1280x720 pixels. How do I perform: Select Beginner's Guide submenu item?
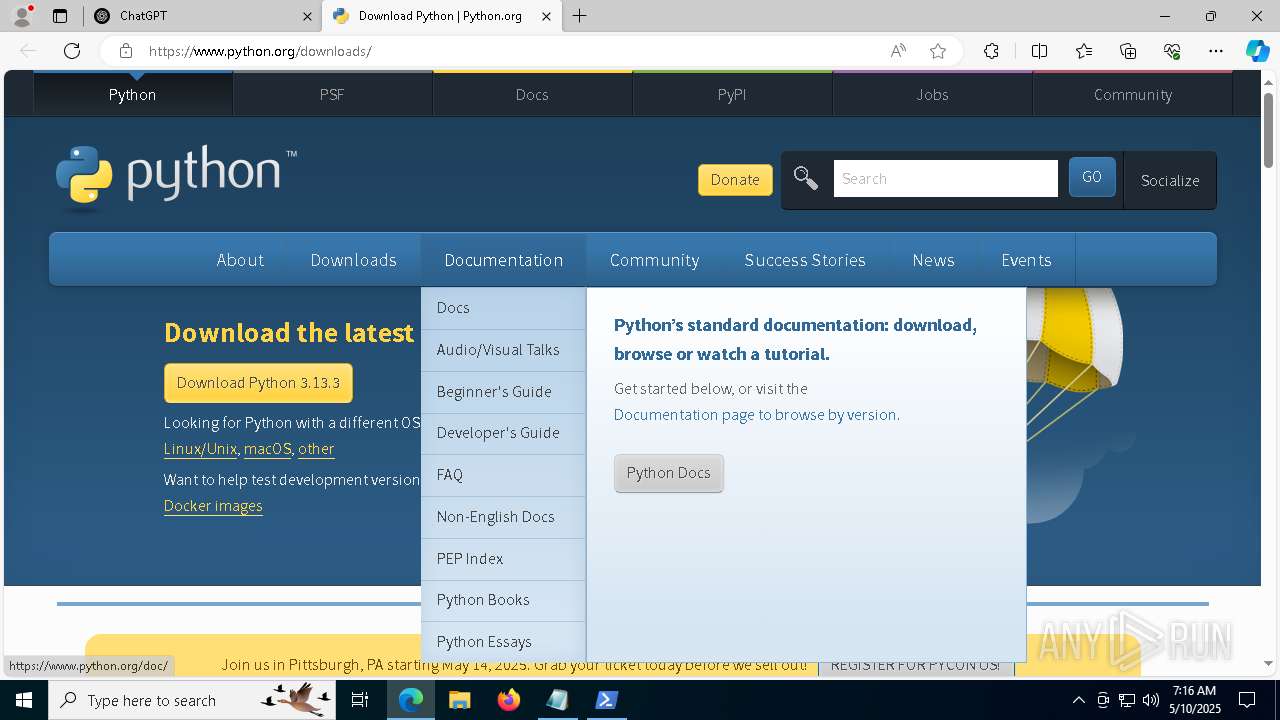point(503,392)
